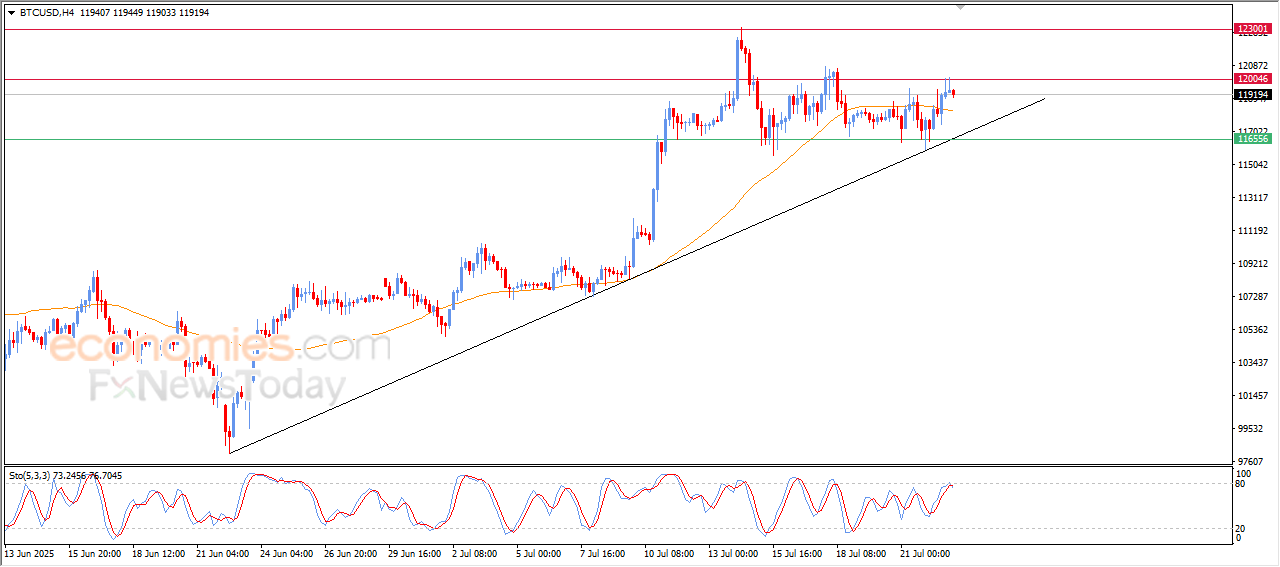Click the 115042 price axis value
Screen dimensions: 1280x567
tap(1253, 164)
